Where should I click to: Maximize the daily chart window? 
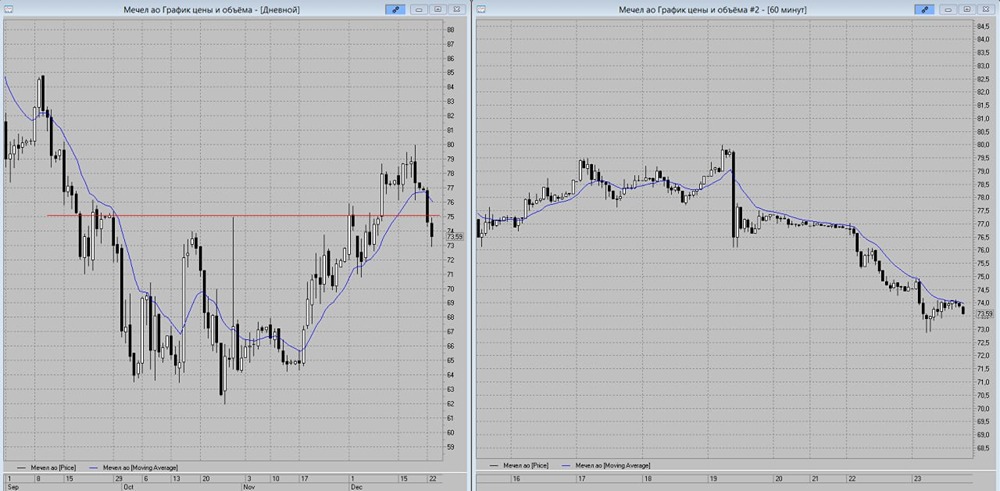[x=438, y=10]
